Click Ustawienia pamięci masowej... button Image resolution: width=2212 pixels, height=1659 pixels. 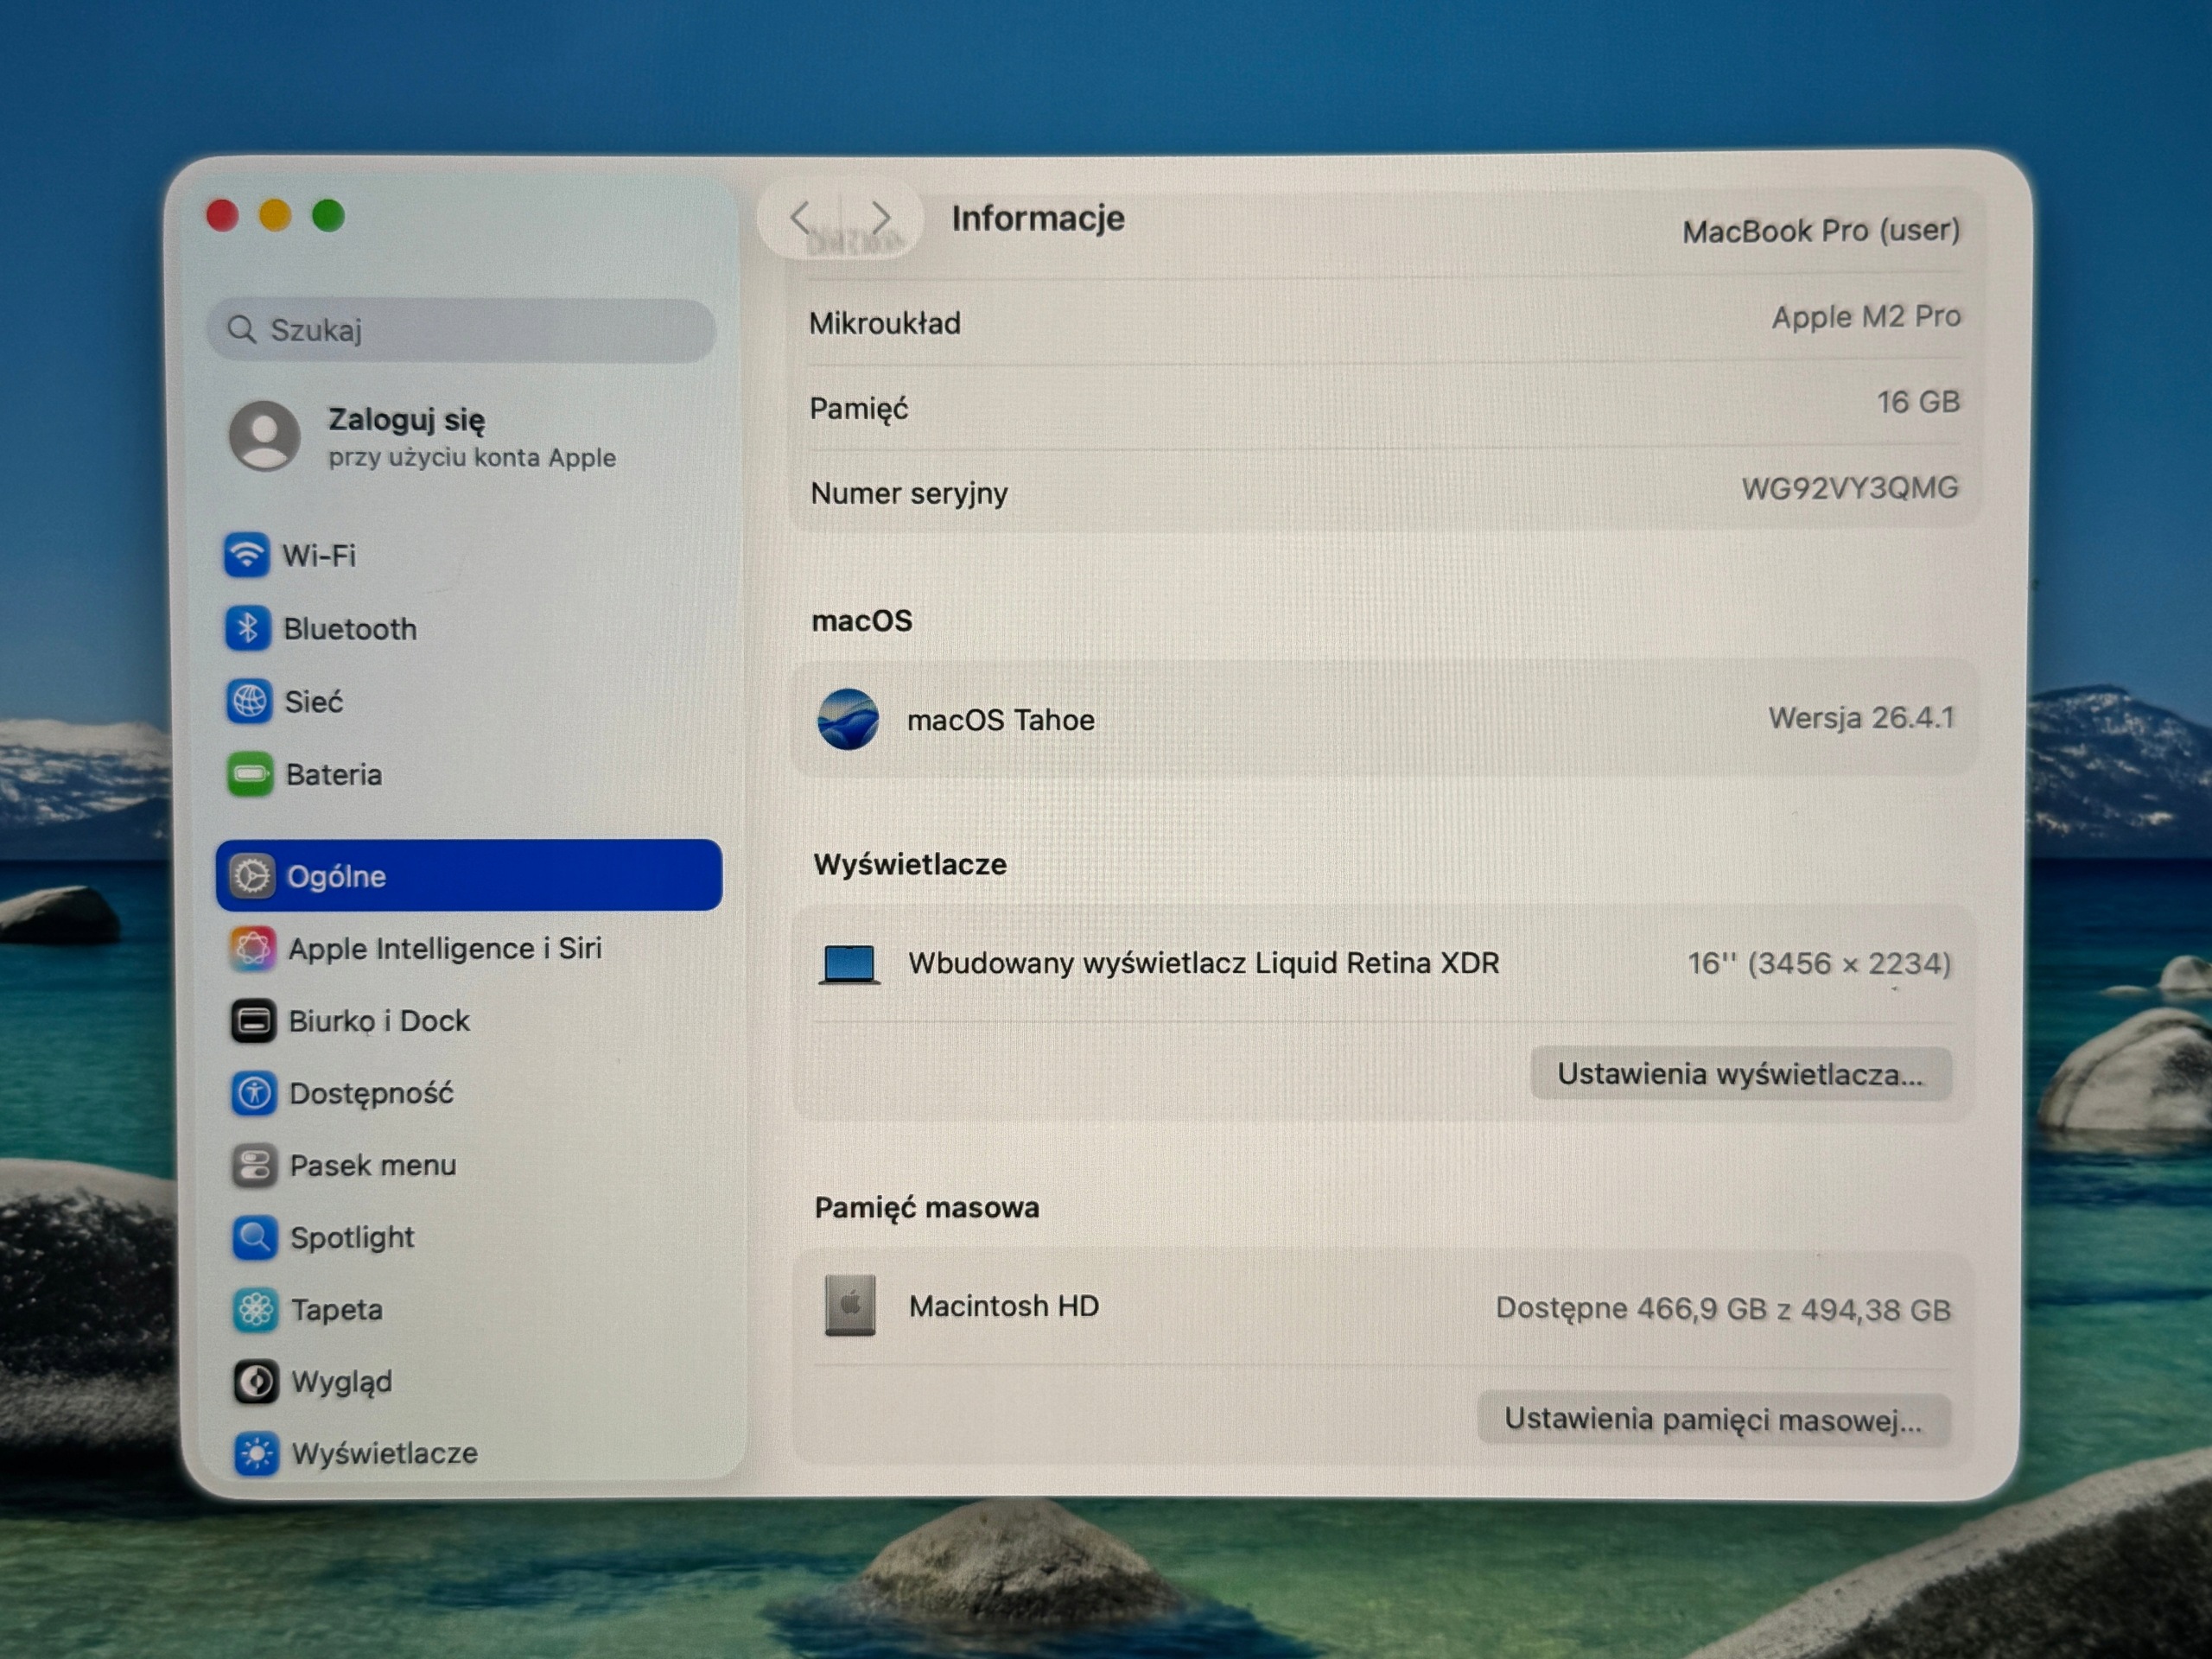(1714, 1419)
